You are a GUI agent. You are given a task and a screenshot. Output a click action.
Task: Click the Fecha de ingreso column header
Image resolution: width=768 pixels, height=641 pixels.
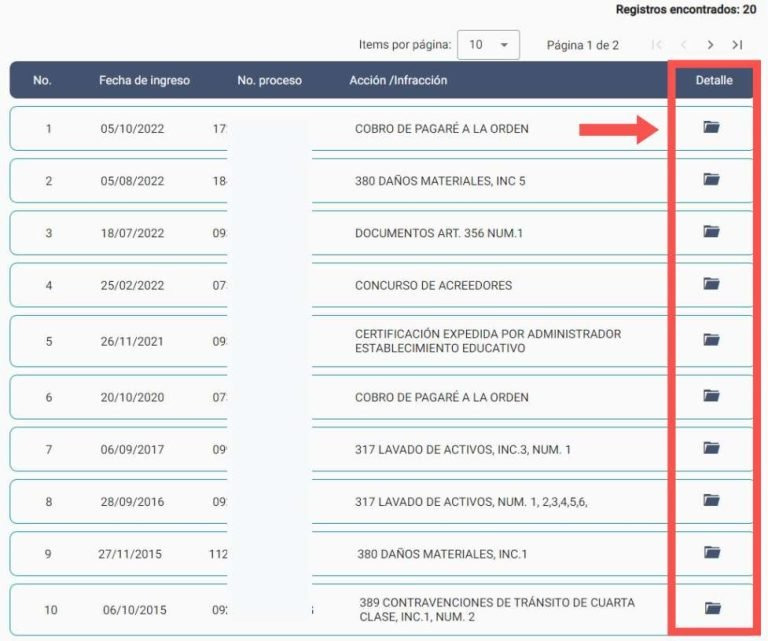click(144, 80)
